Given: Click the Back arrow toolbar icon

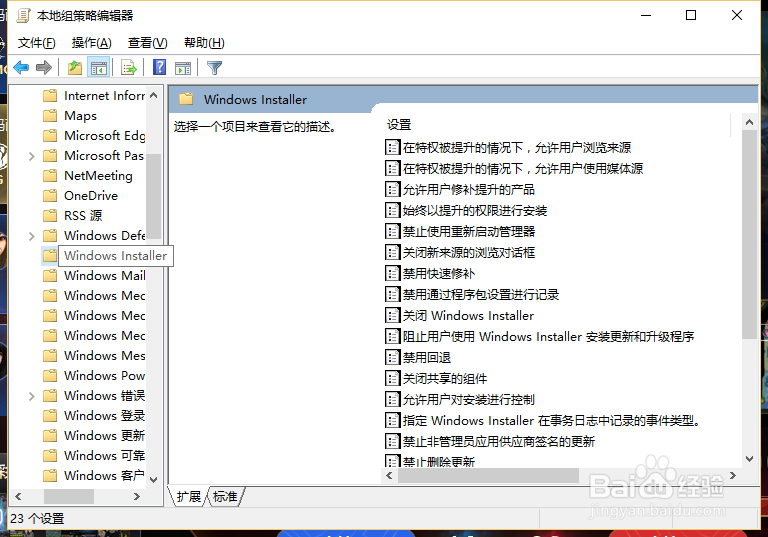Looking at the screenshot, I should (22, 67).
